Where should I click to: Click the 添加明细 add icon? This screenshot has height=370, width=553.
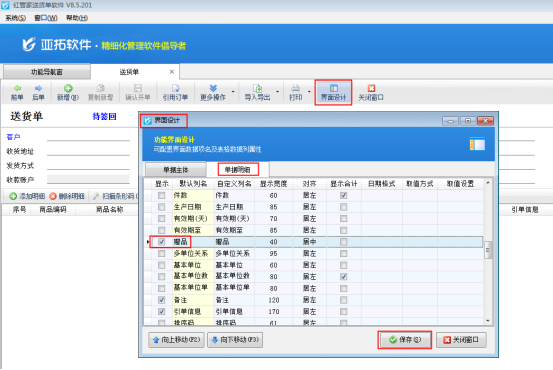point(13,196)
